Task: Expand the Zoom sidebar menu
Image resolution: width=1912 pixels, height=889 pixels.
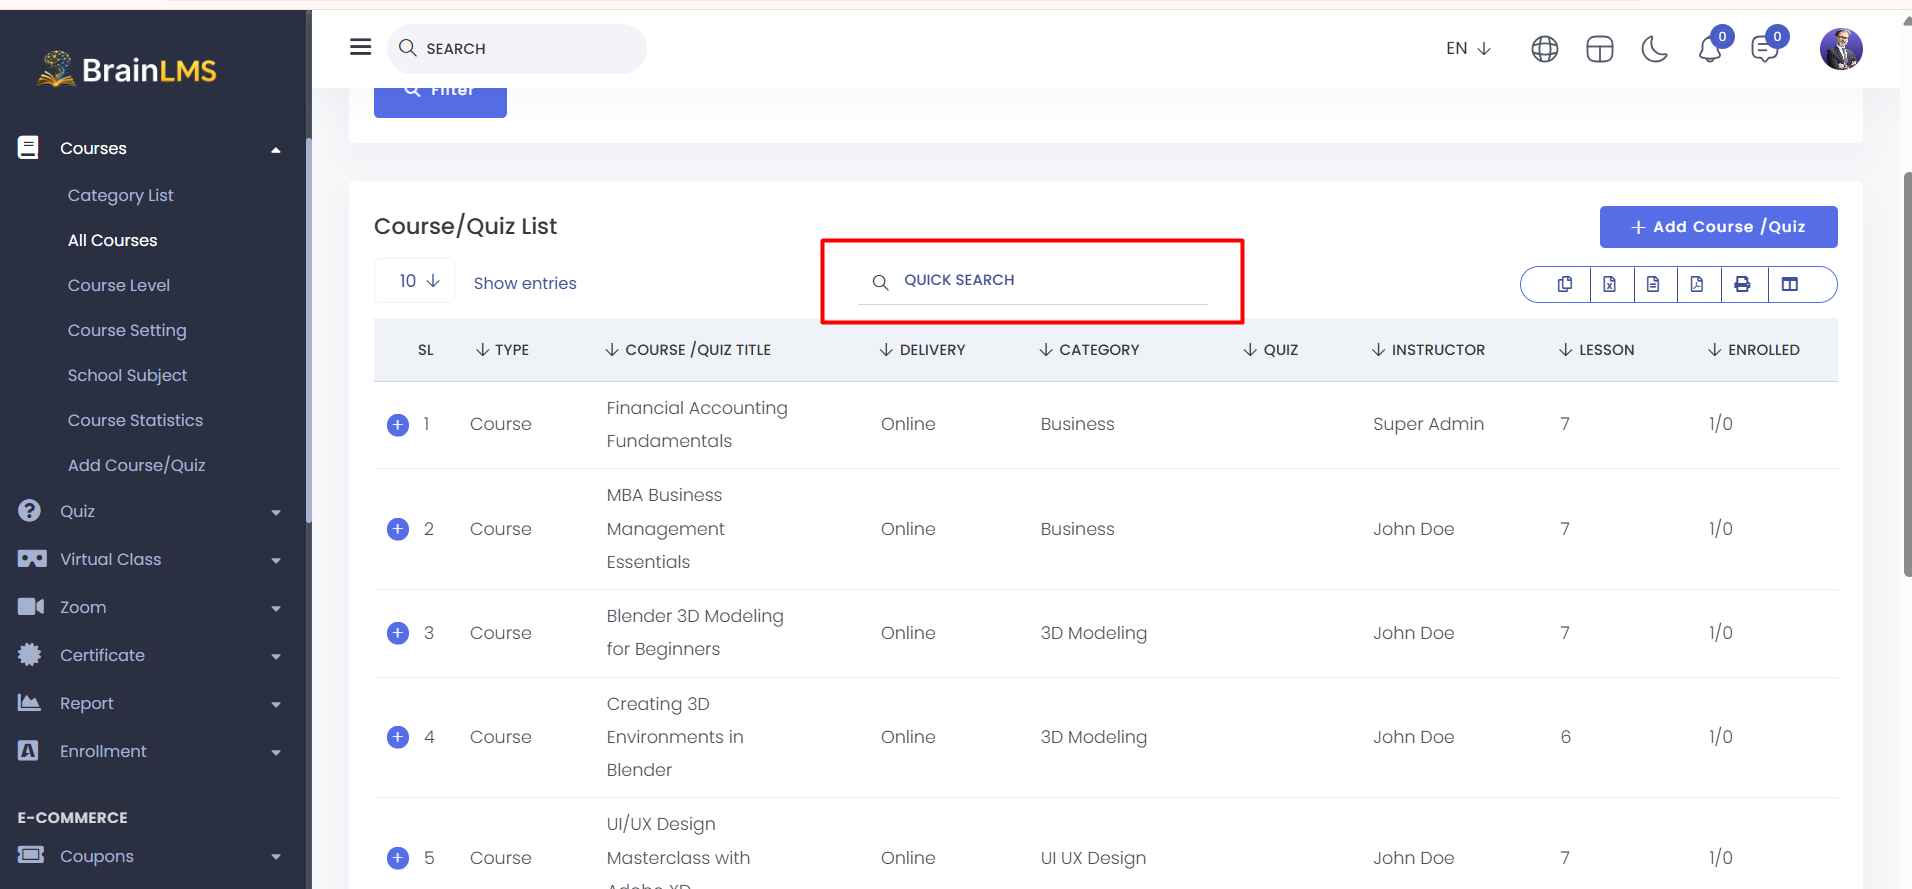Action: coord(150,607)
